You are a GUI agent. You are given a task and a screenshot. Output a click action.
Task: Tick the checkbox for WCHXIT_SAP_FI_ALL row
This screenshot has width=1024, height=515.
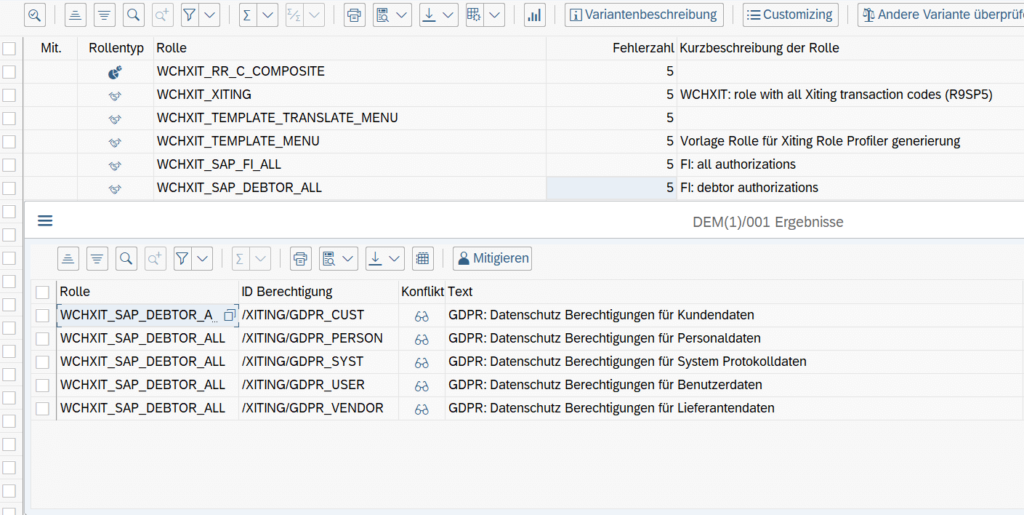click(x=9, y=165)
